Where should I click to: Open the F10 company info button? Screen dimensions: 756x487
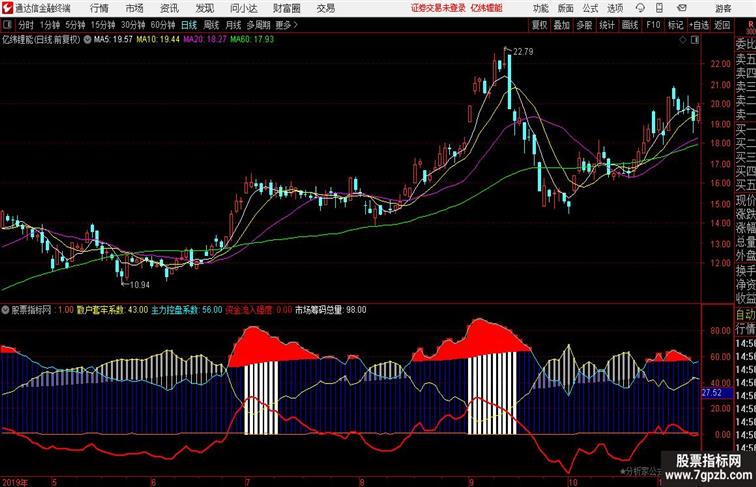point(653,25)
